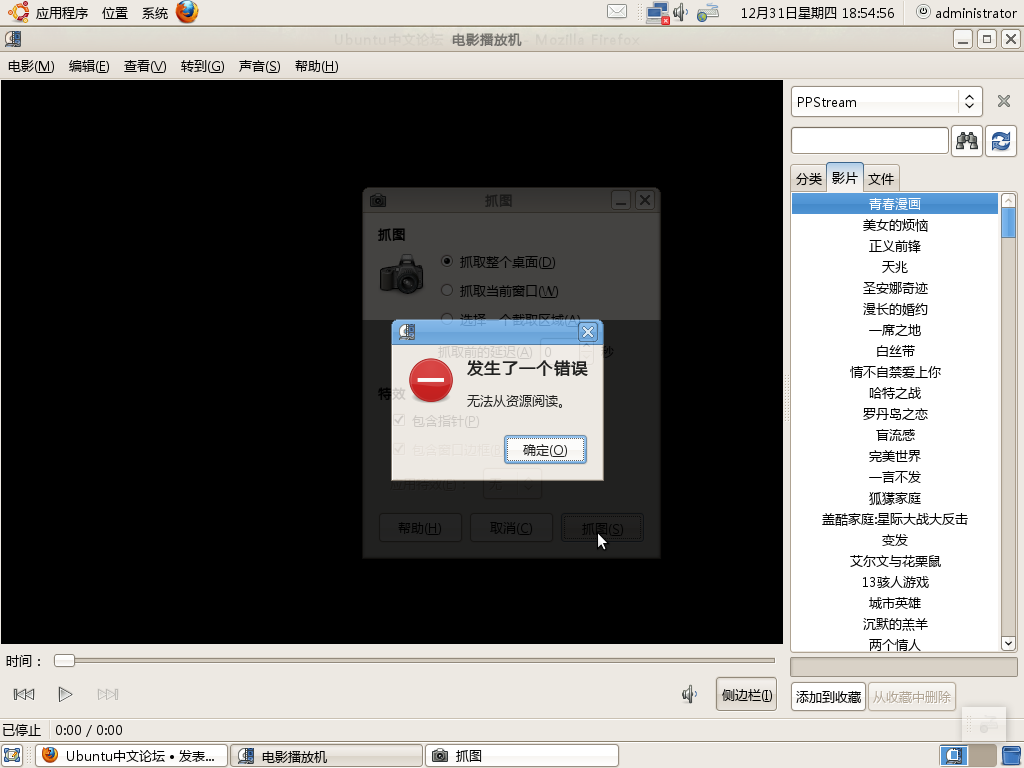Click the time seek slider handle
Viewport: 1024px width, 768px height.
click(64, 661)
